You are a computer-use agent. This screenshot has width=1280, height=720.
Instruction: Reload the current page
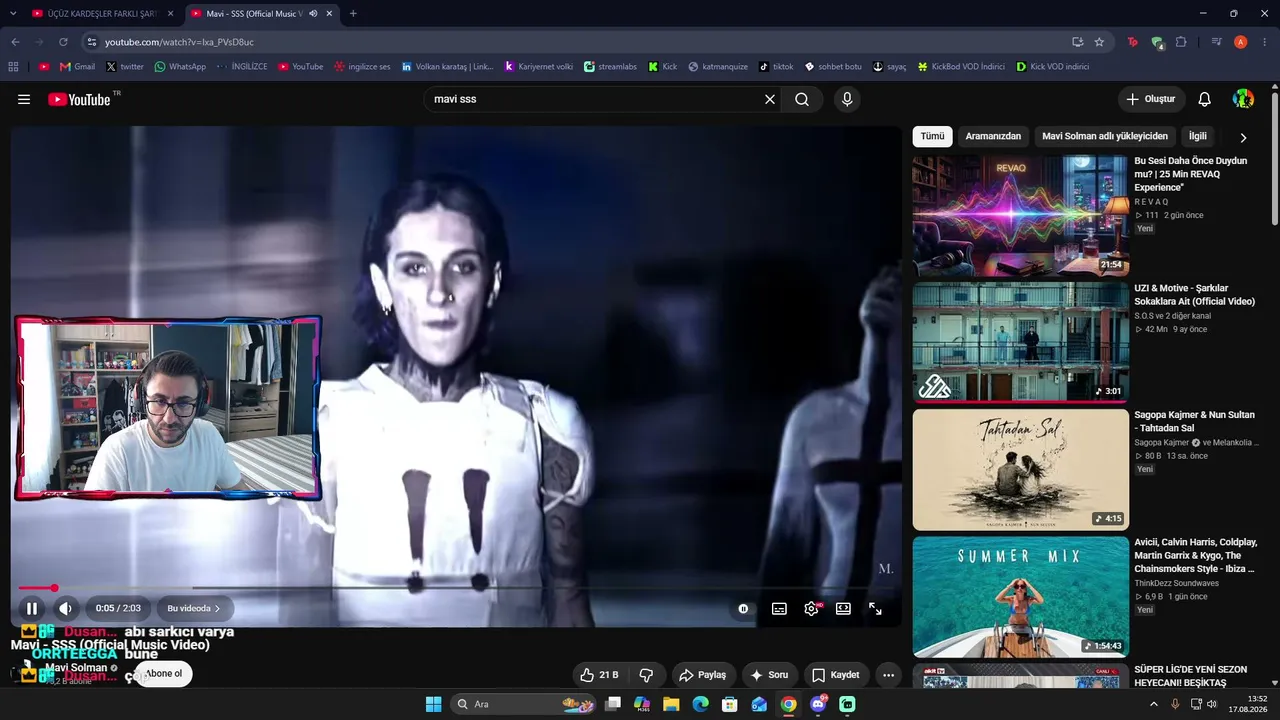63,42
